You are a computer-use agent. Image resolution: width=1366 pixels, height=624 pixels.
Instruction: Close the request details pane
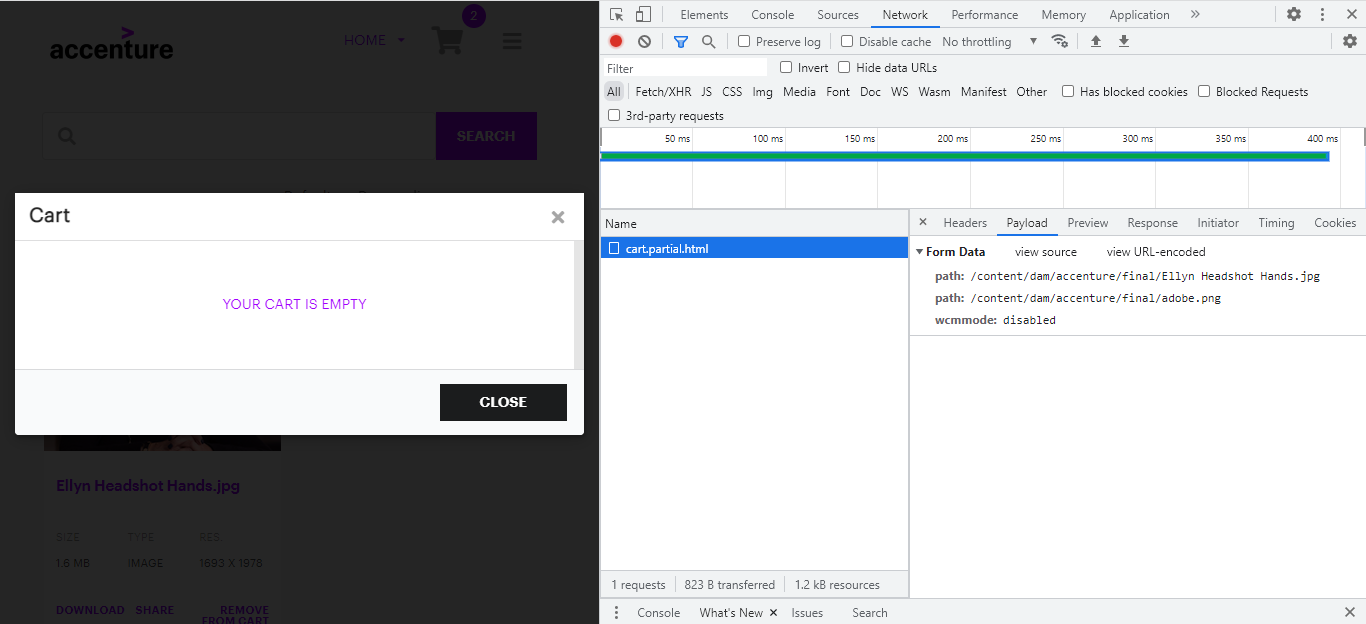coord(923,222)
